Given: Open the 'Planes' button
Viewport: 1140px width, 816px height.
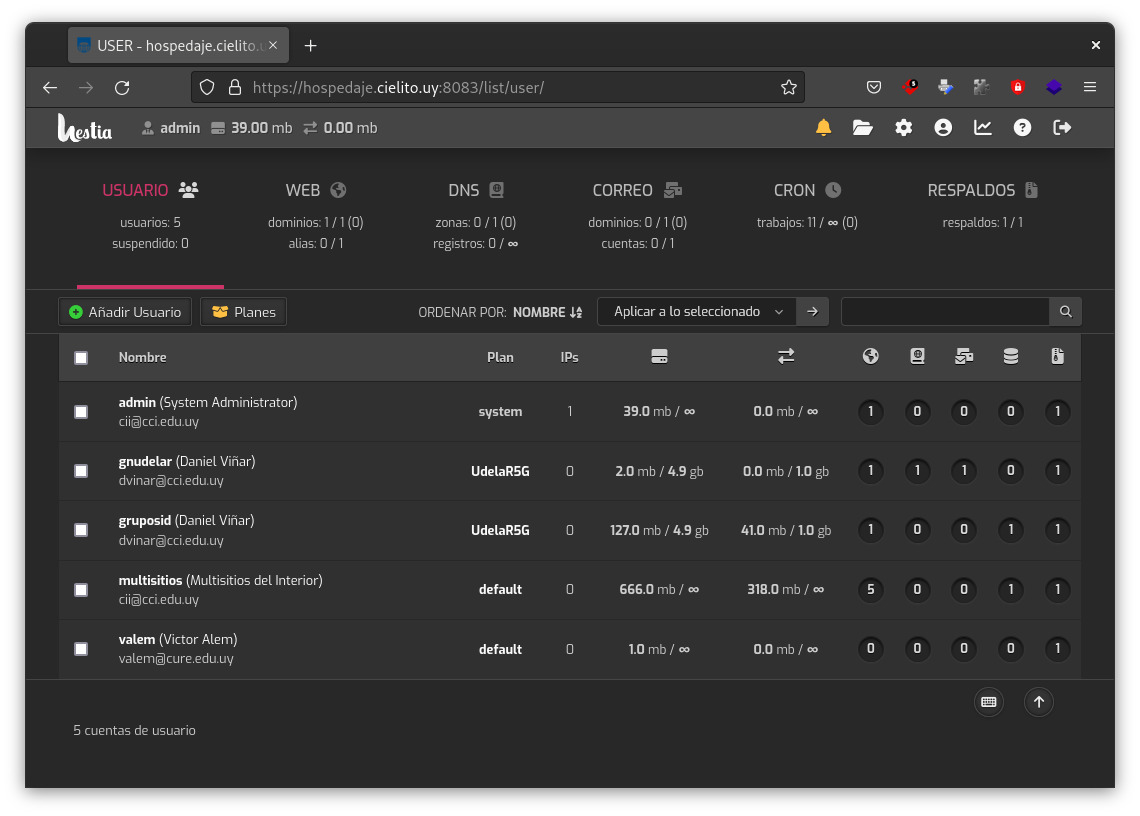Looking at the screenshot, I should coord(244,312).
